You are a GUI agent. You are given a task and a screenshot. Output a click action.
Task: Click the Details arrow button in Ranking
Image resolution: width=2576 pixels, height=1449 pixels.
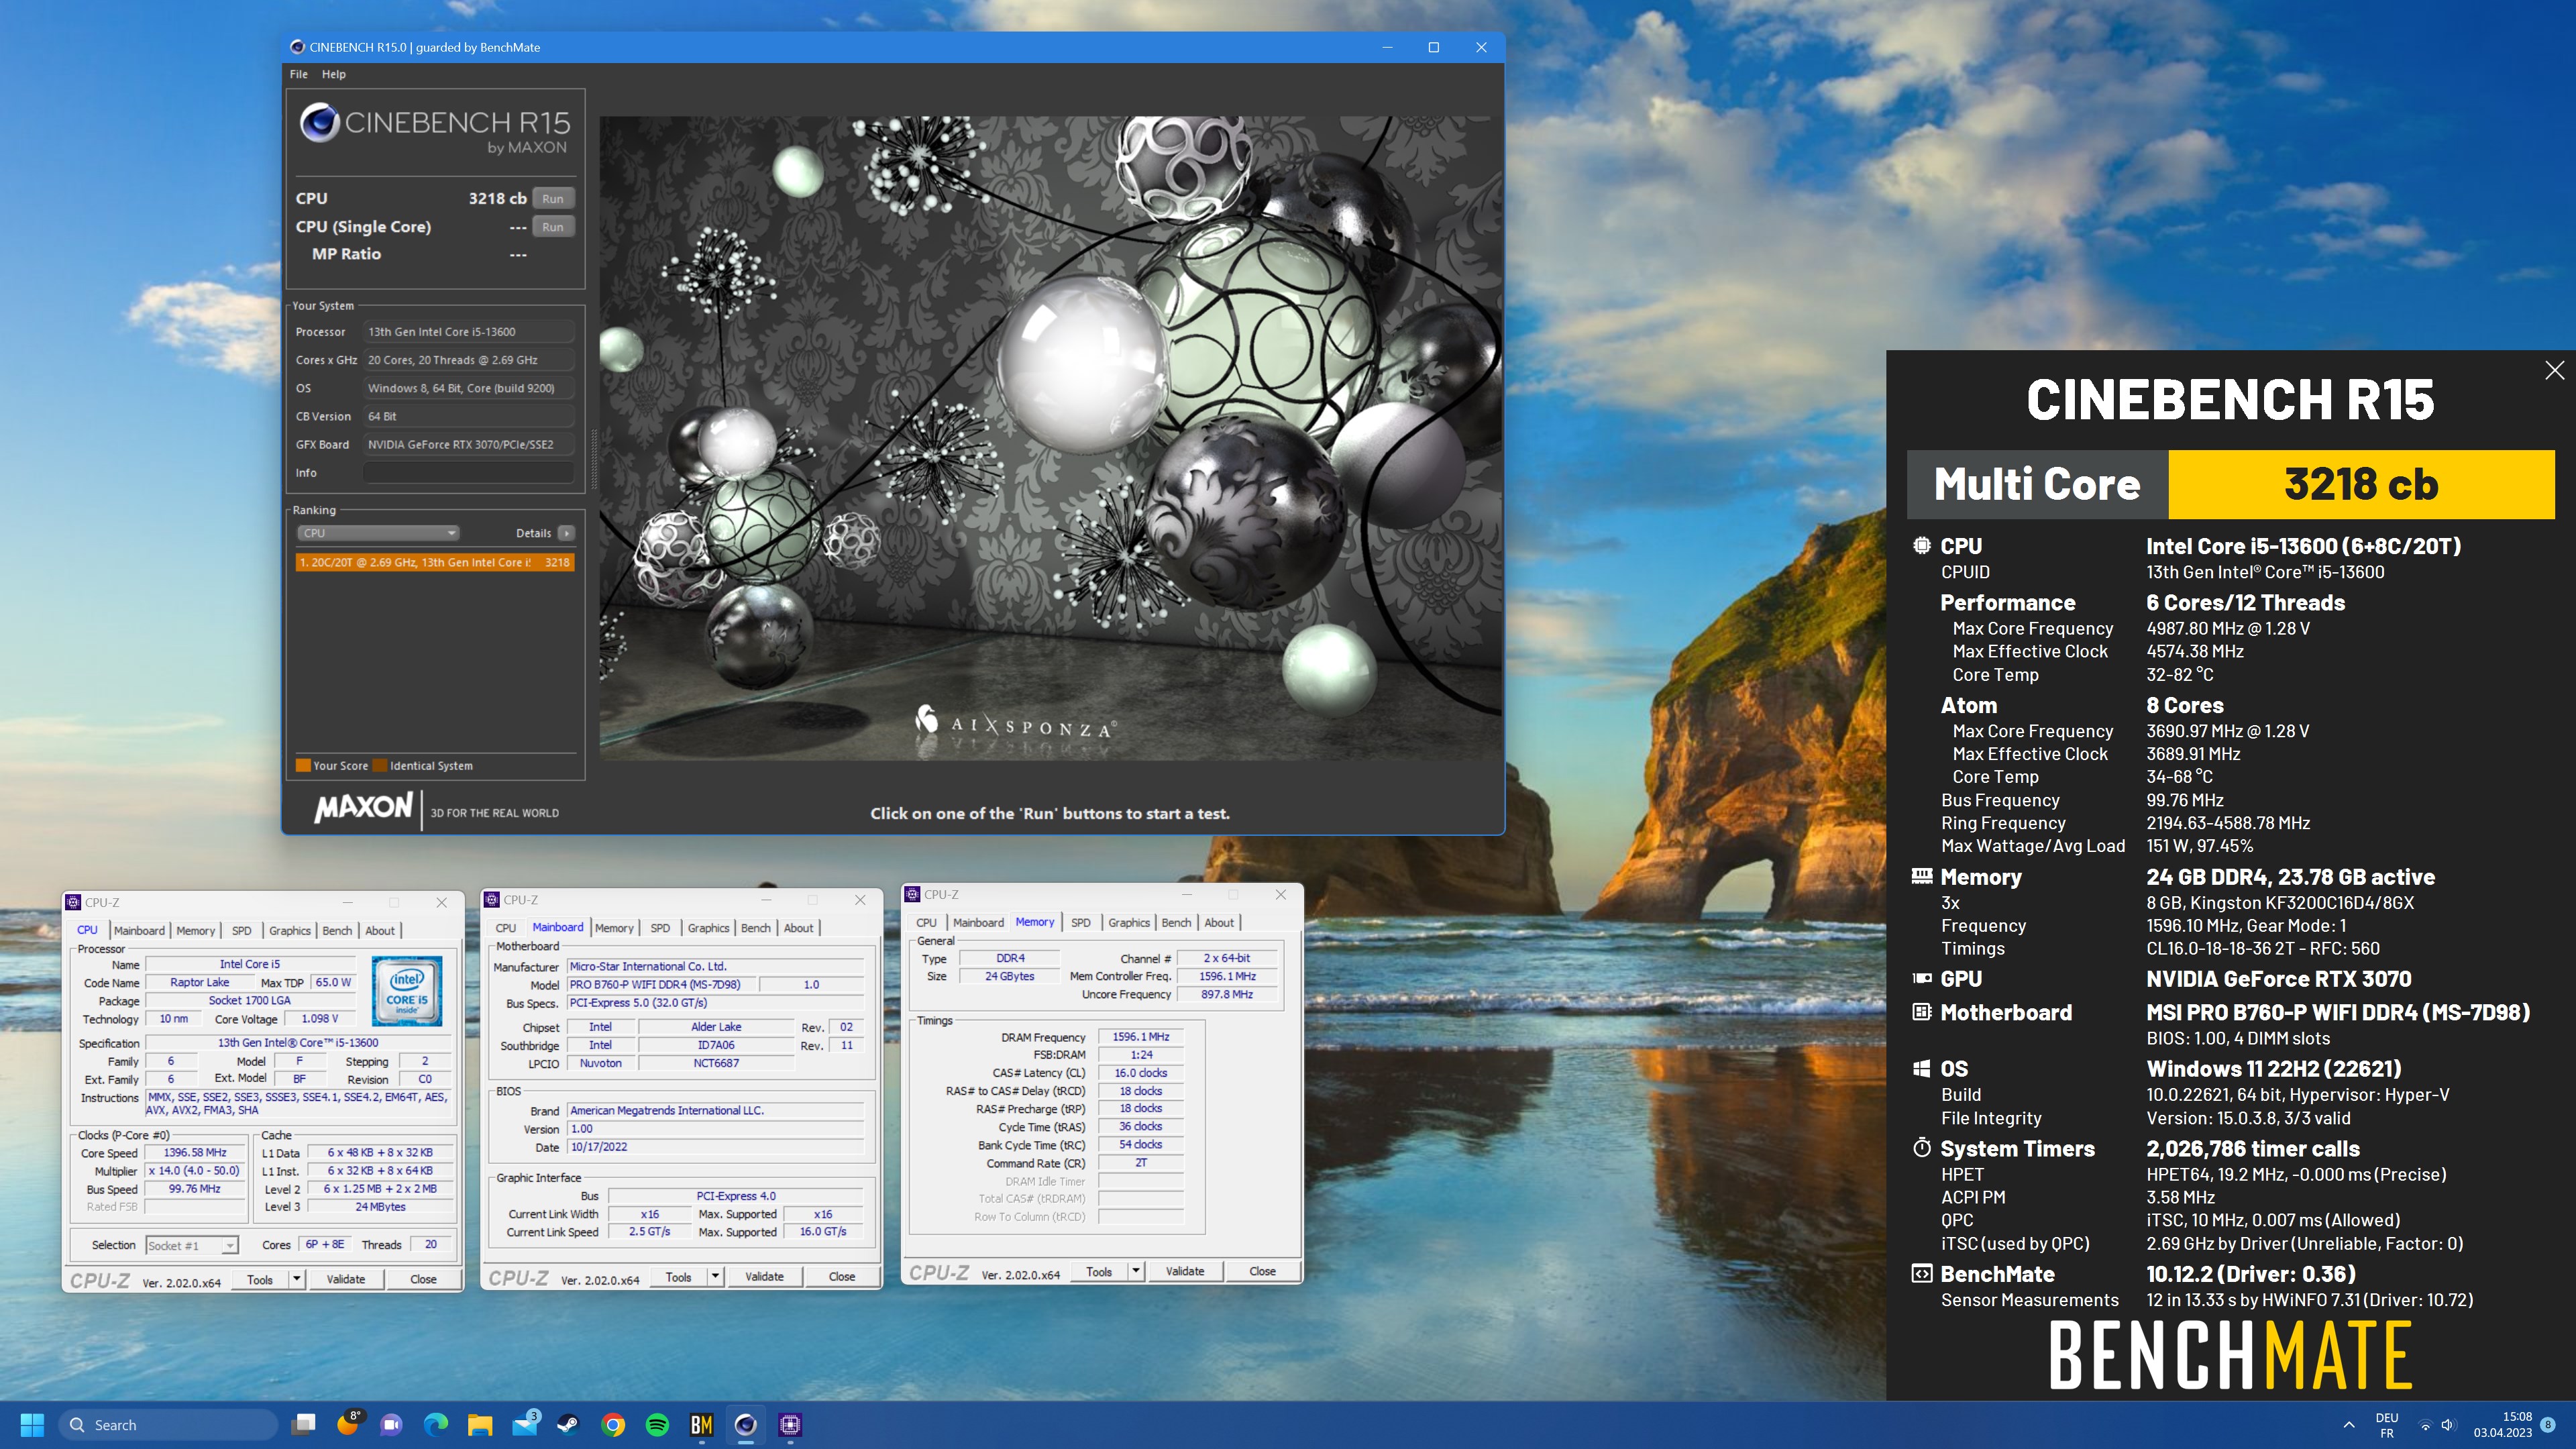[566, 533]
